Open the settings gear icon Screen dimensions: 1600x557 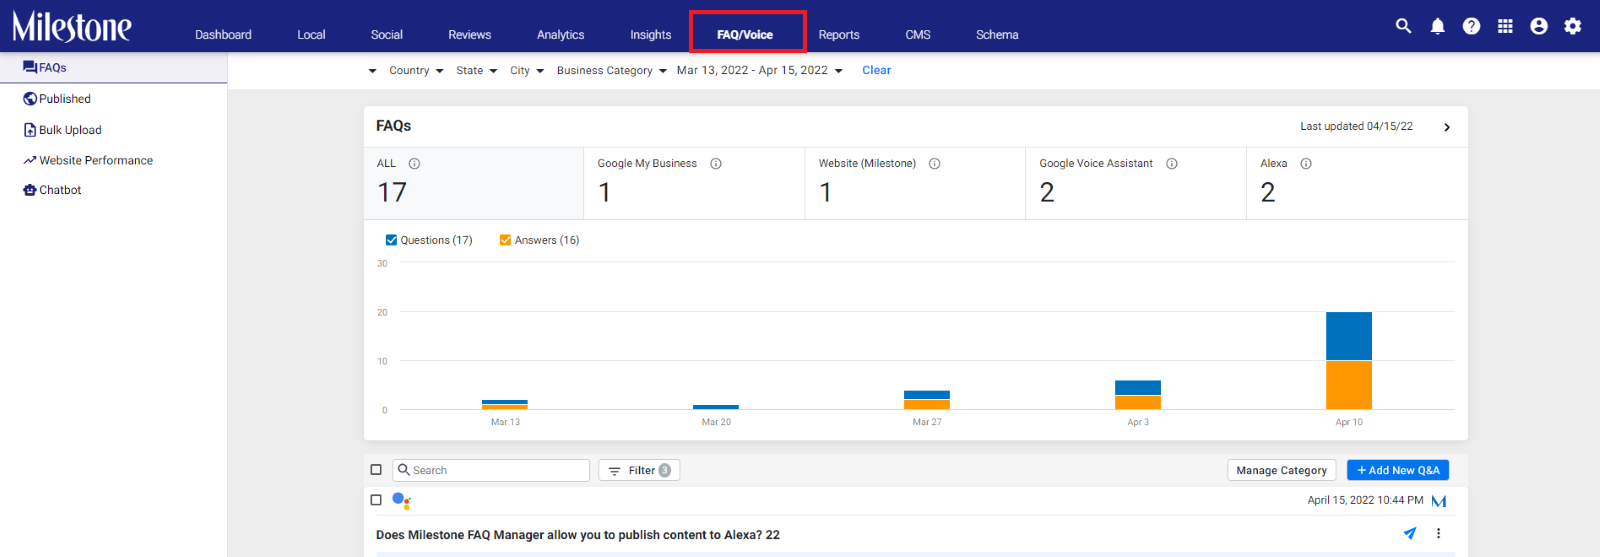tap(1573, 26)
